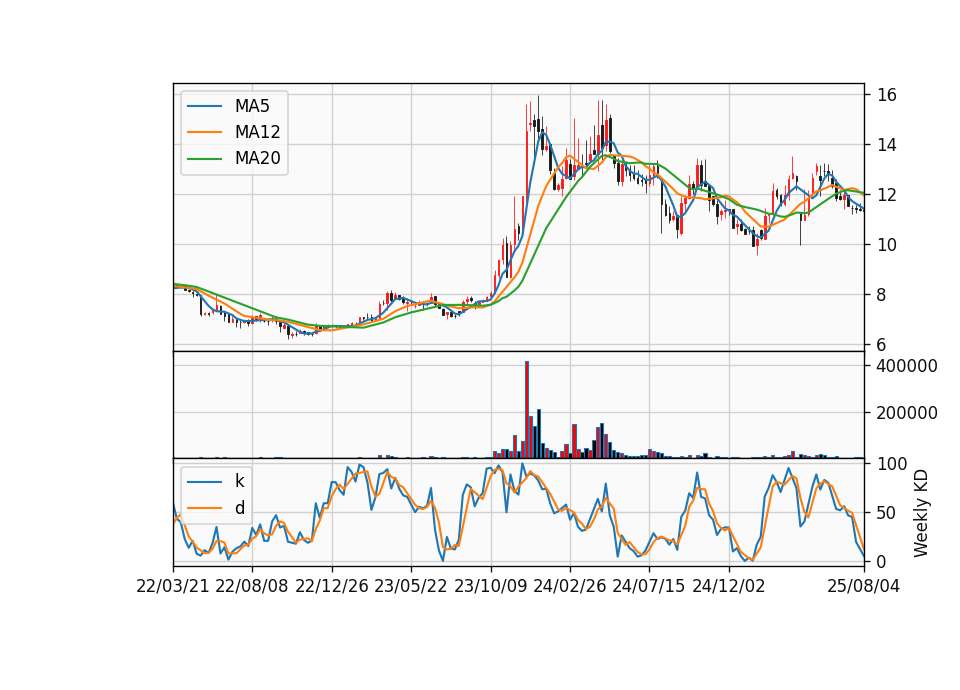Click the price axis value 16
The image size is (960, 690).
point(887,95)
